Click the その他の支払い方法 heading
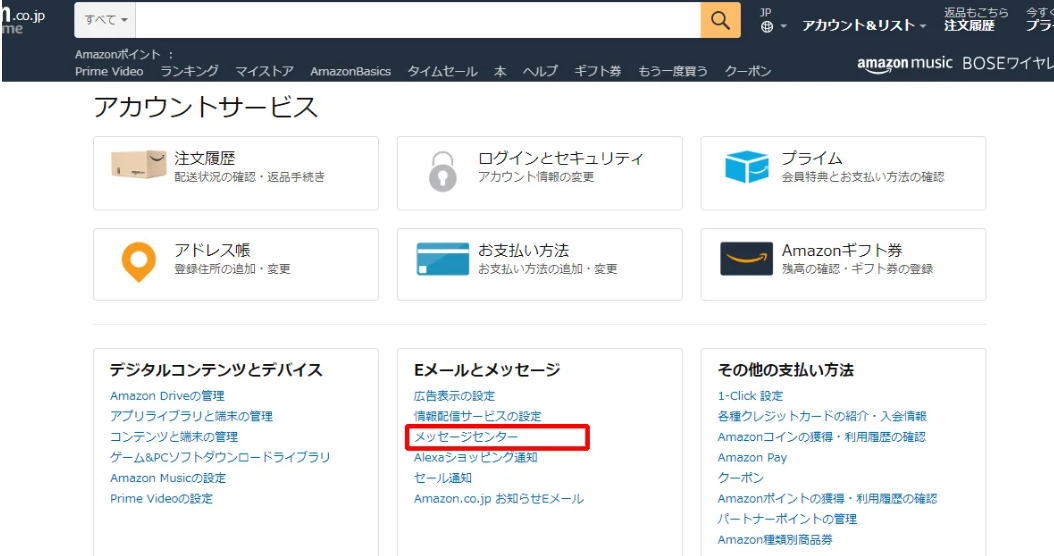 click(786, 370)
